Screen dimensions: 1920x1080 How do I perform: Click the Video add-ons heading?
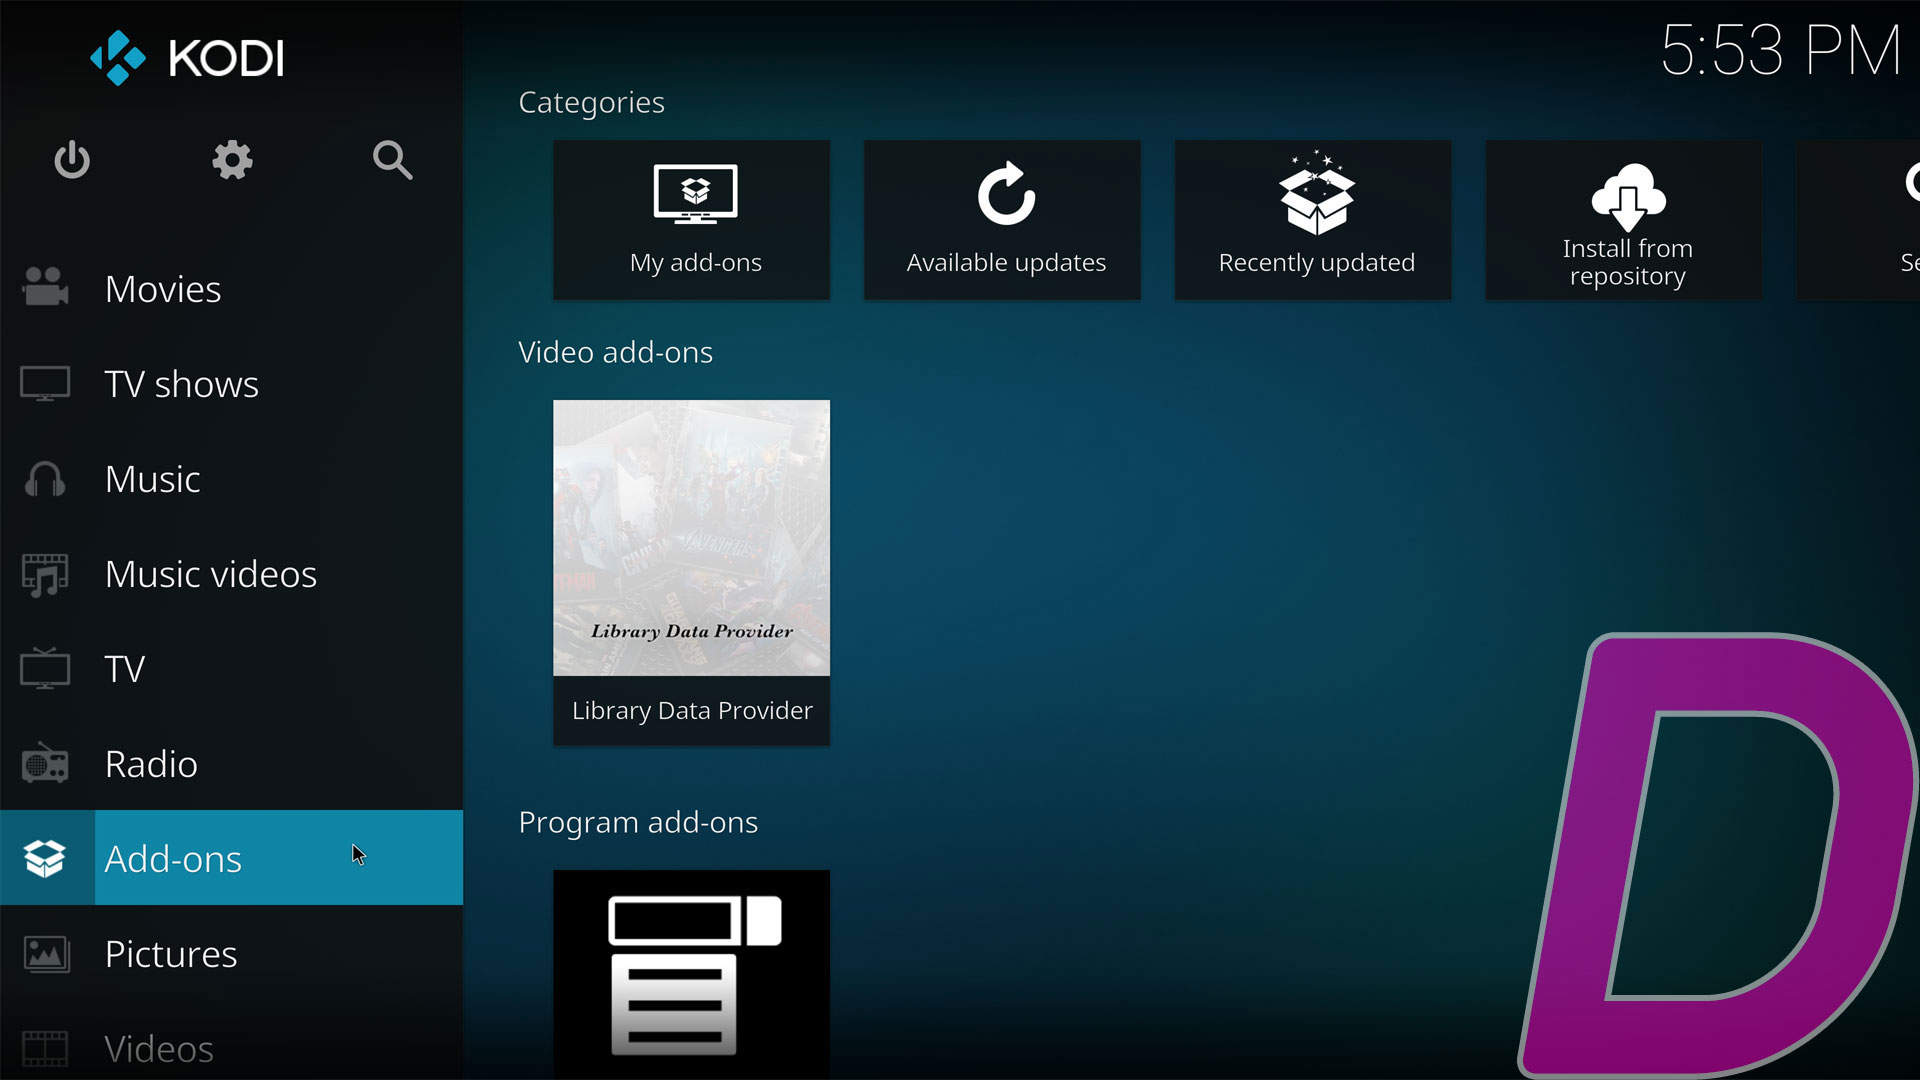coord(615,352)
